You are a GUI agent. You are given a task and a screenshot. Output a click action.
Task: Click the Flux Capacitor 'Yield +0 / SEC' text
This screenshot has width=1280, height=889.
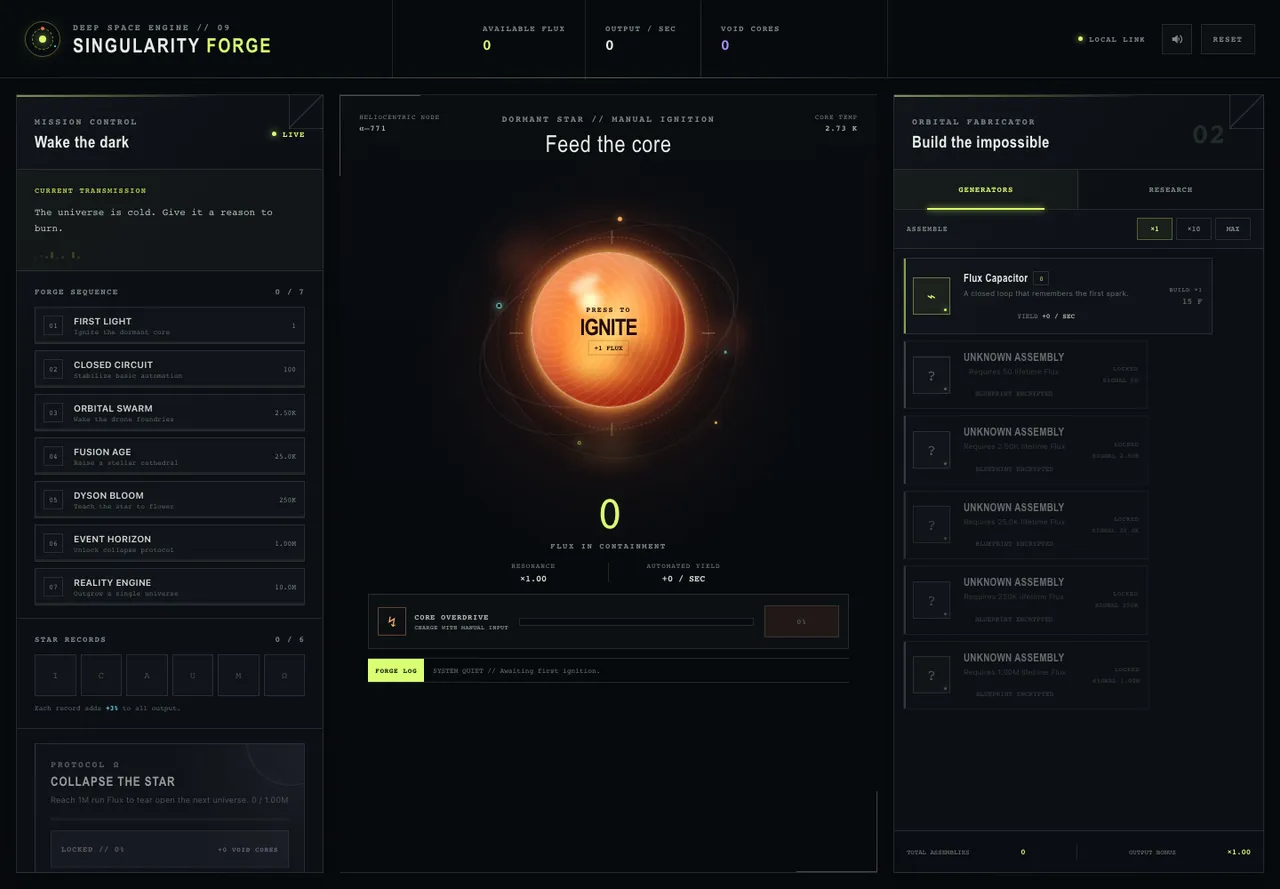pos(1045,316)
